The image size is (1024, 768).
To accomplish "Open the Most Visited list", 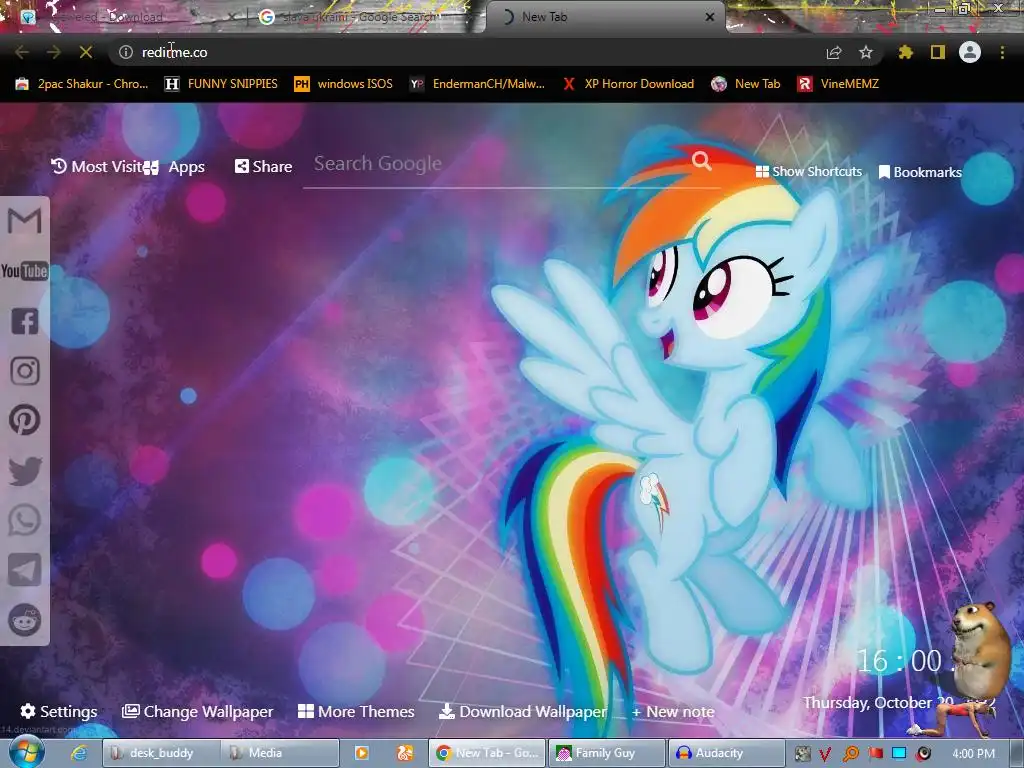I will pyautogui.click(x=97, y=167).
